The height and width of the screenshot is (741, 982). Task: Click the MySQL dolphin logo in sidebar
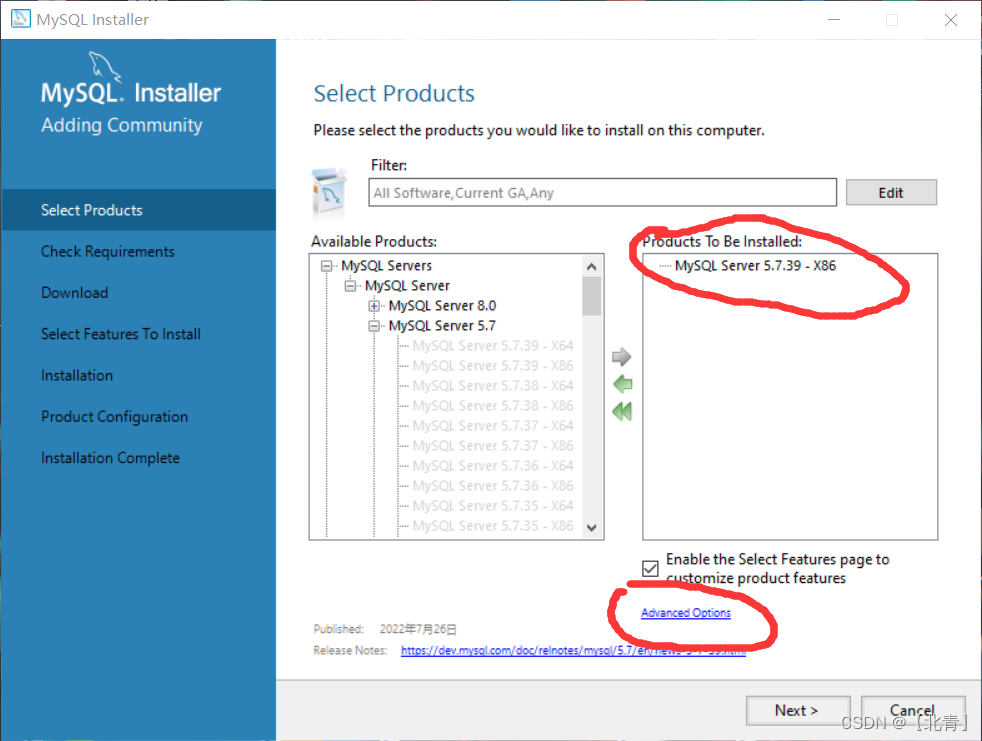tap(105, 66)
